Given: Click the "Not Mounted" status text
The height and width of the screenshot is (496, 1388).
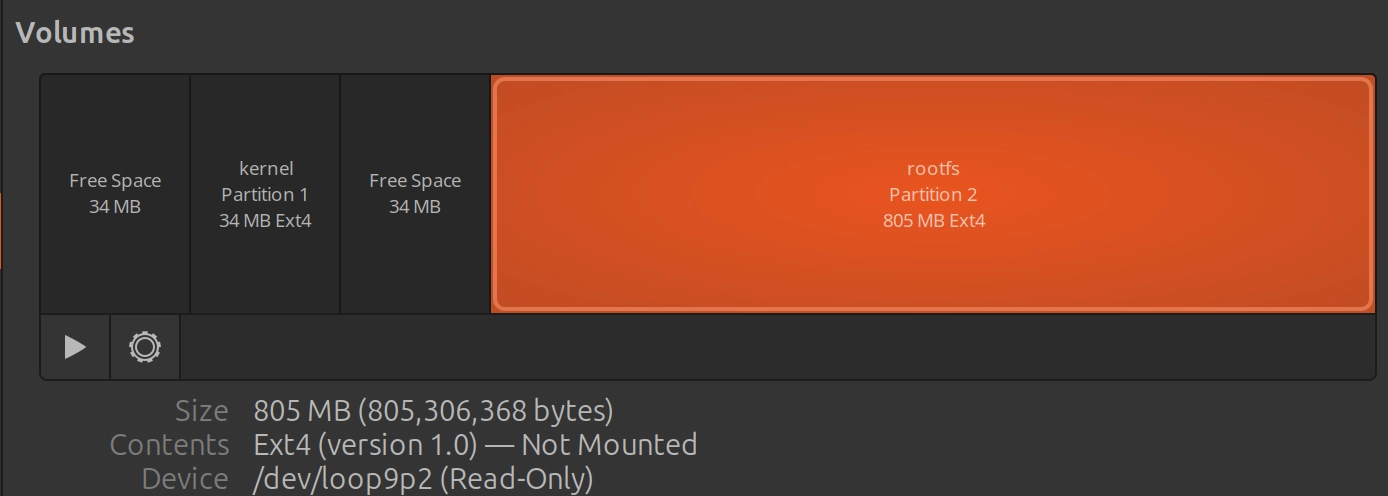Looking at the screenshot, I should pos(609,444).
